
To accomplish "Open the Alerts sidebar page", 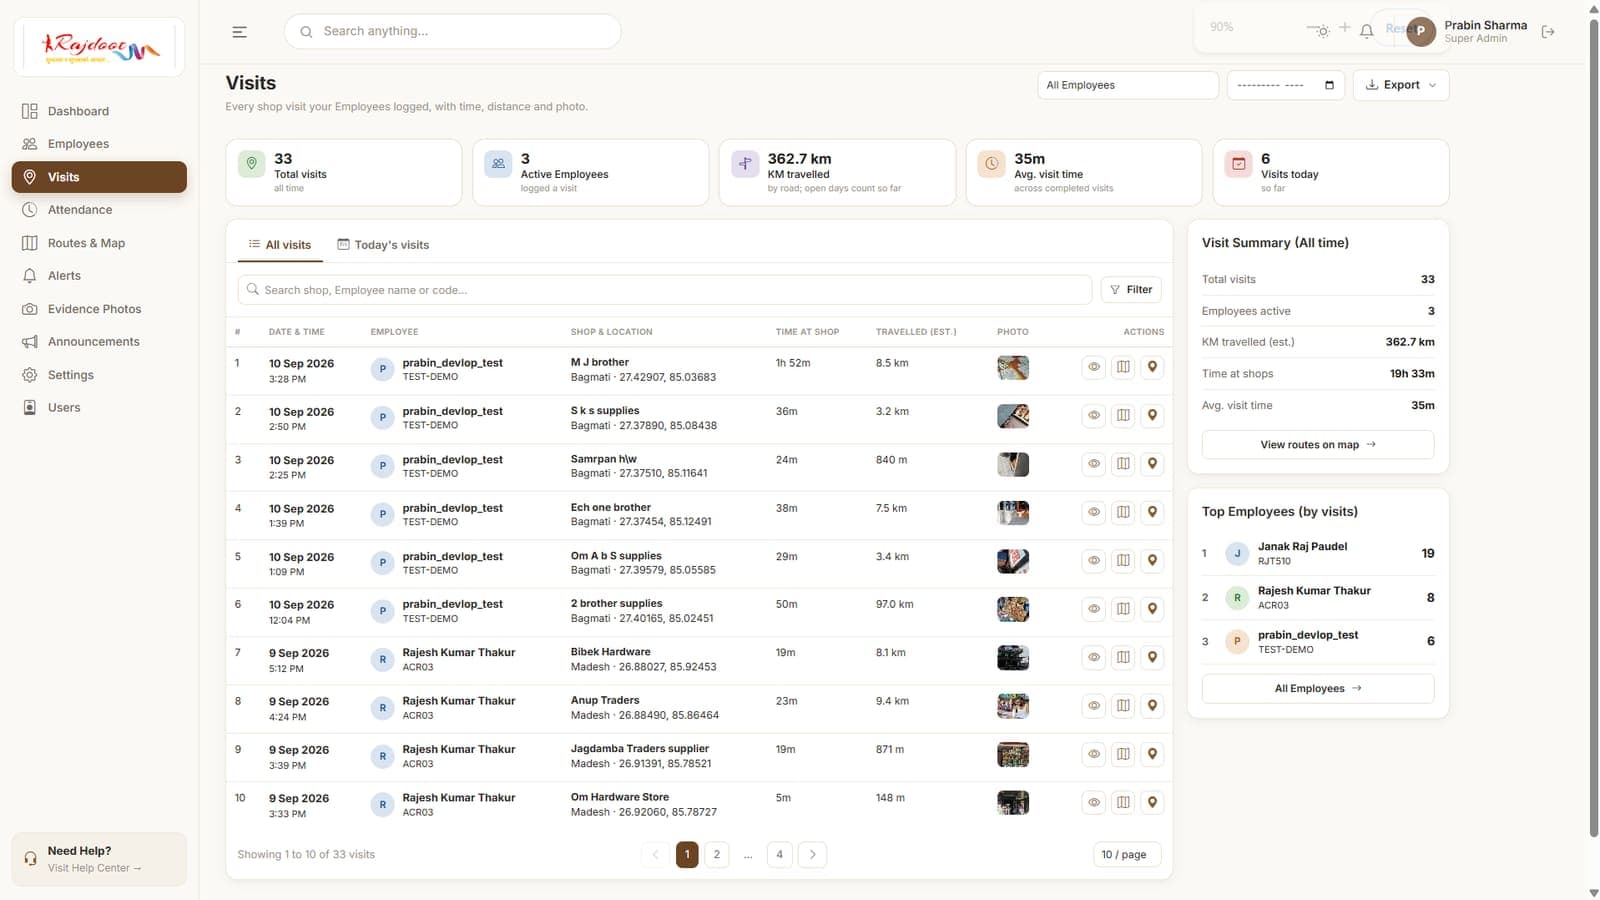I will (x=99, y=276).
